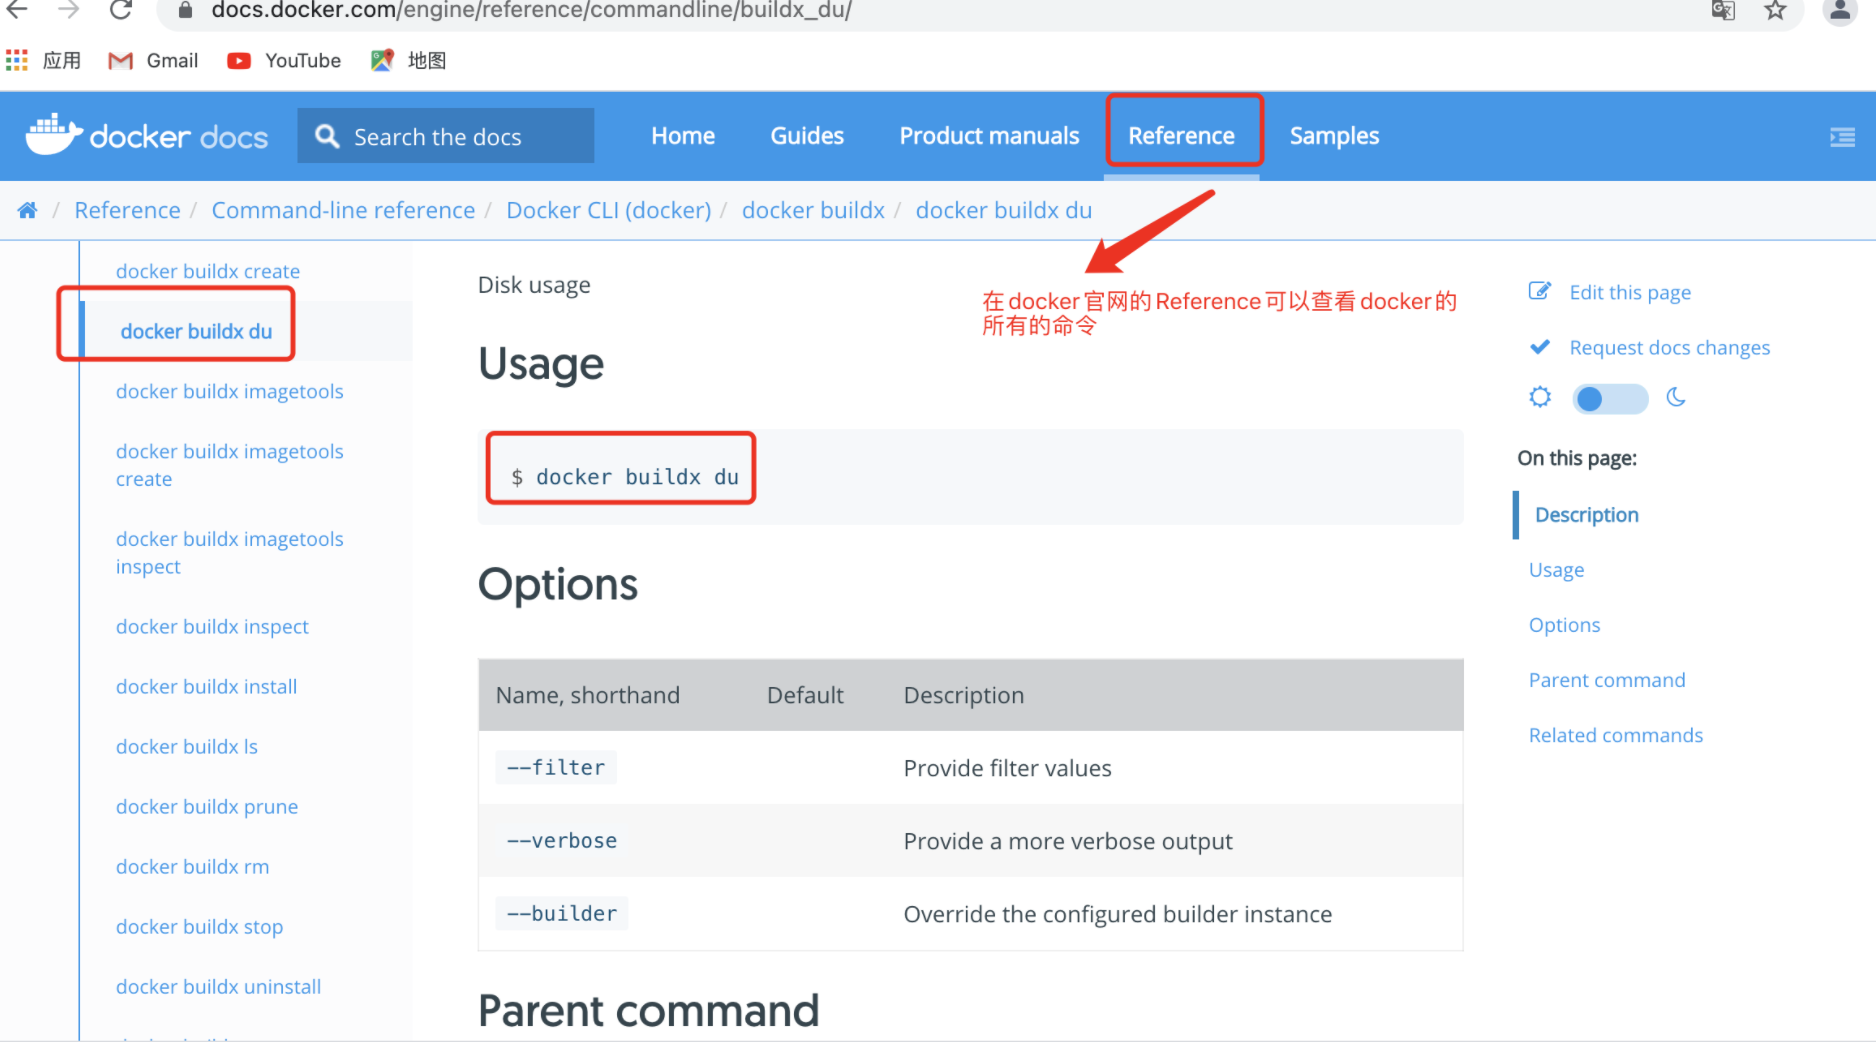Click the docker docs whale logo
This screenshot has width=1876, height=1042.
coord(147,136)
